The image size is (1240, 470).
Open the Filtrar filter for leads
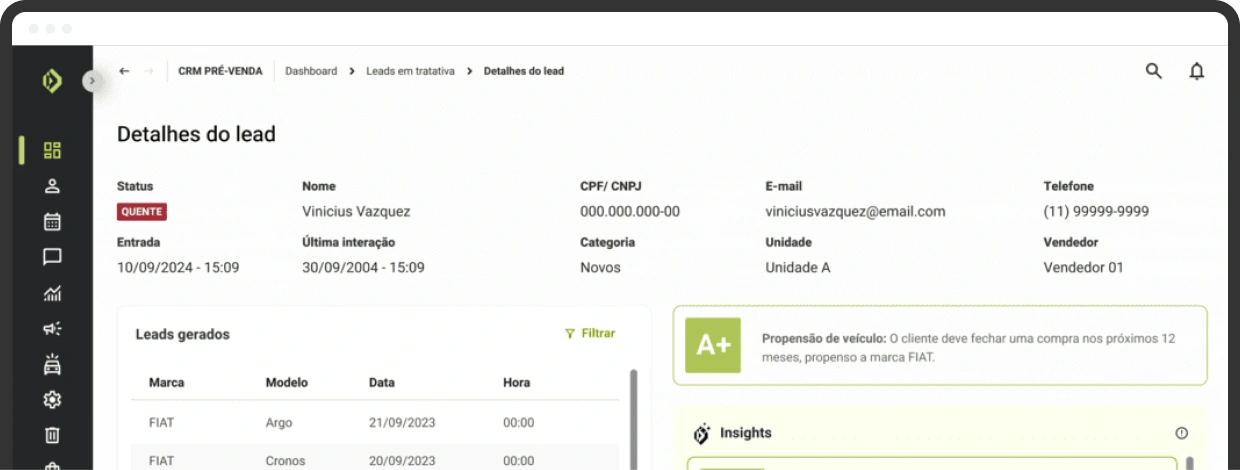point(590,334)
